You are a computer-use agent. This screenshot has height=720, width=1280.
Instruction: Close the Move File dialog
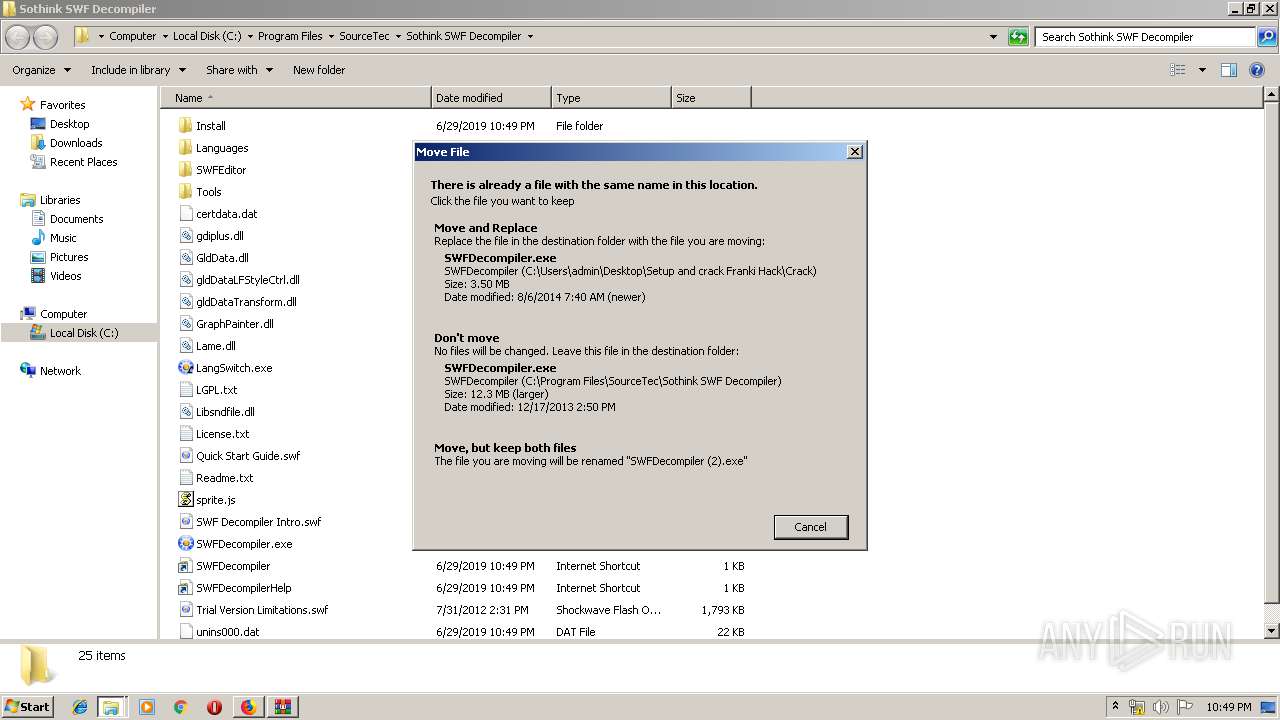[854, 151]
